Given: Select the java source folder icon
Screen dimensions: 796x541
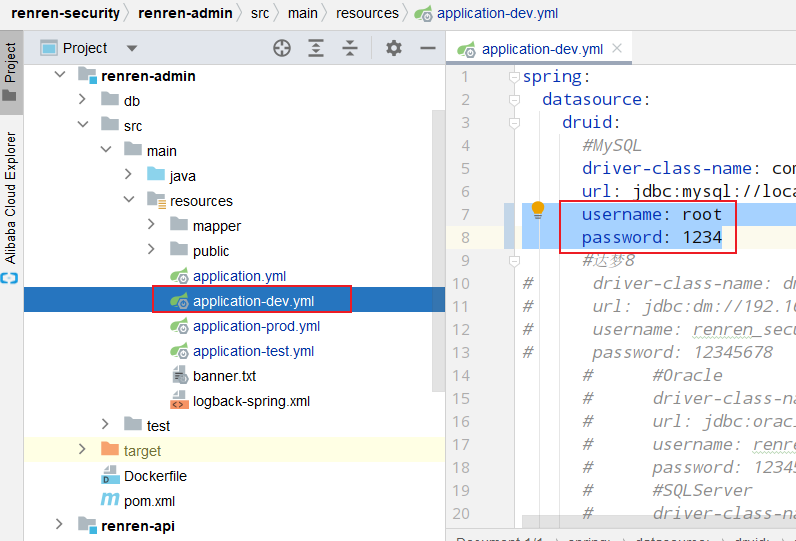Looking at the screenshot, I should click(x=156, y=174).
